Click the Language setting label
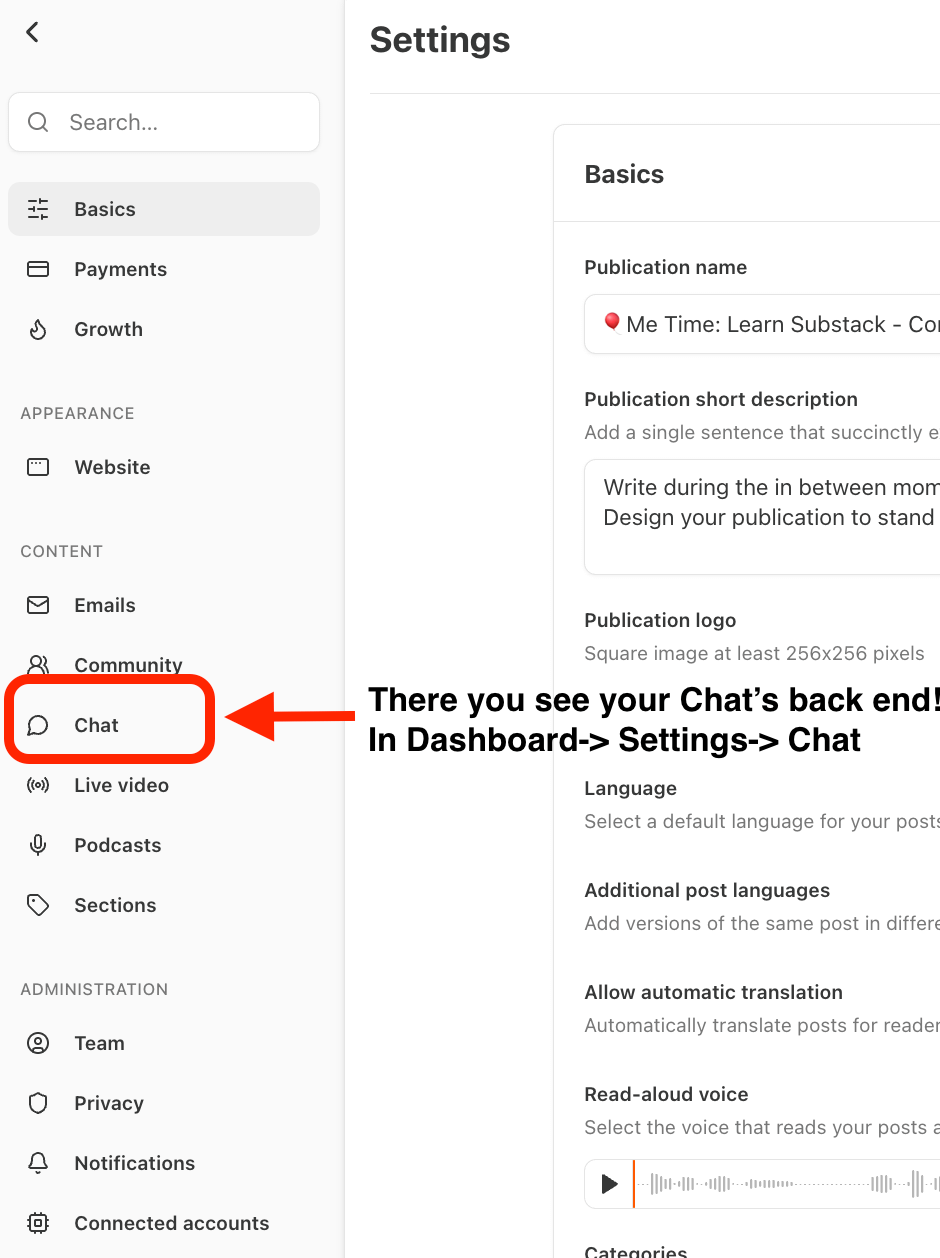This screenshot has width=940, height=1258. 630,788
